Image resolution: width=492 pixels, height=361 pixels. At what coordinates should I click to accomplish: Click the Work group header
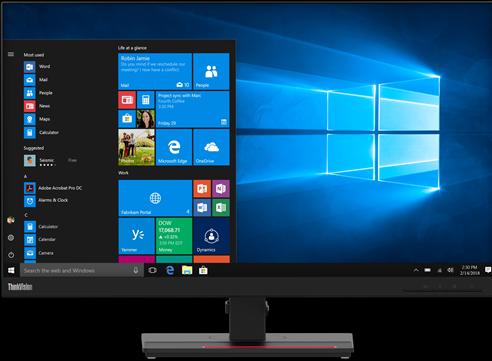tap(123, 173)
